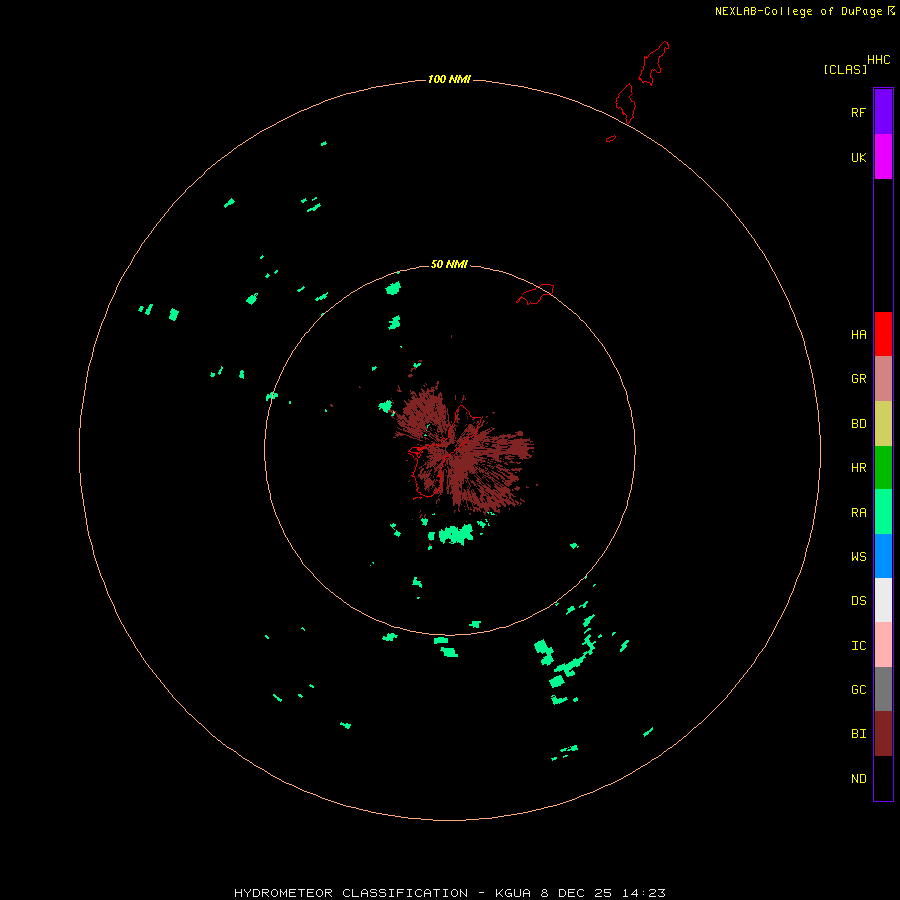Click the "RF" legend label
Image resolution: width=900 pixels, height=900 pixels.
pos(858,112)
